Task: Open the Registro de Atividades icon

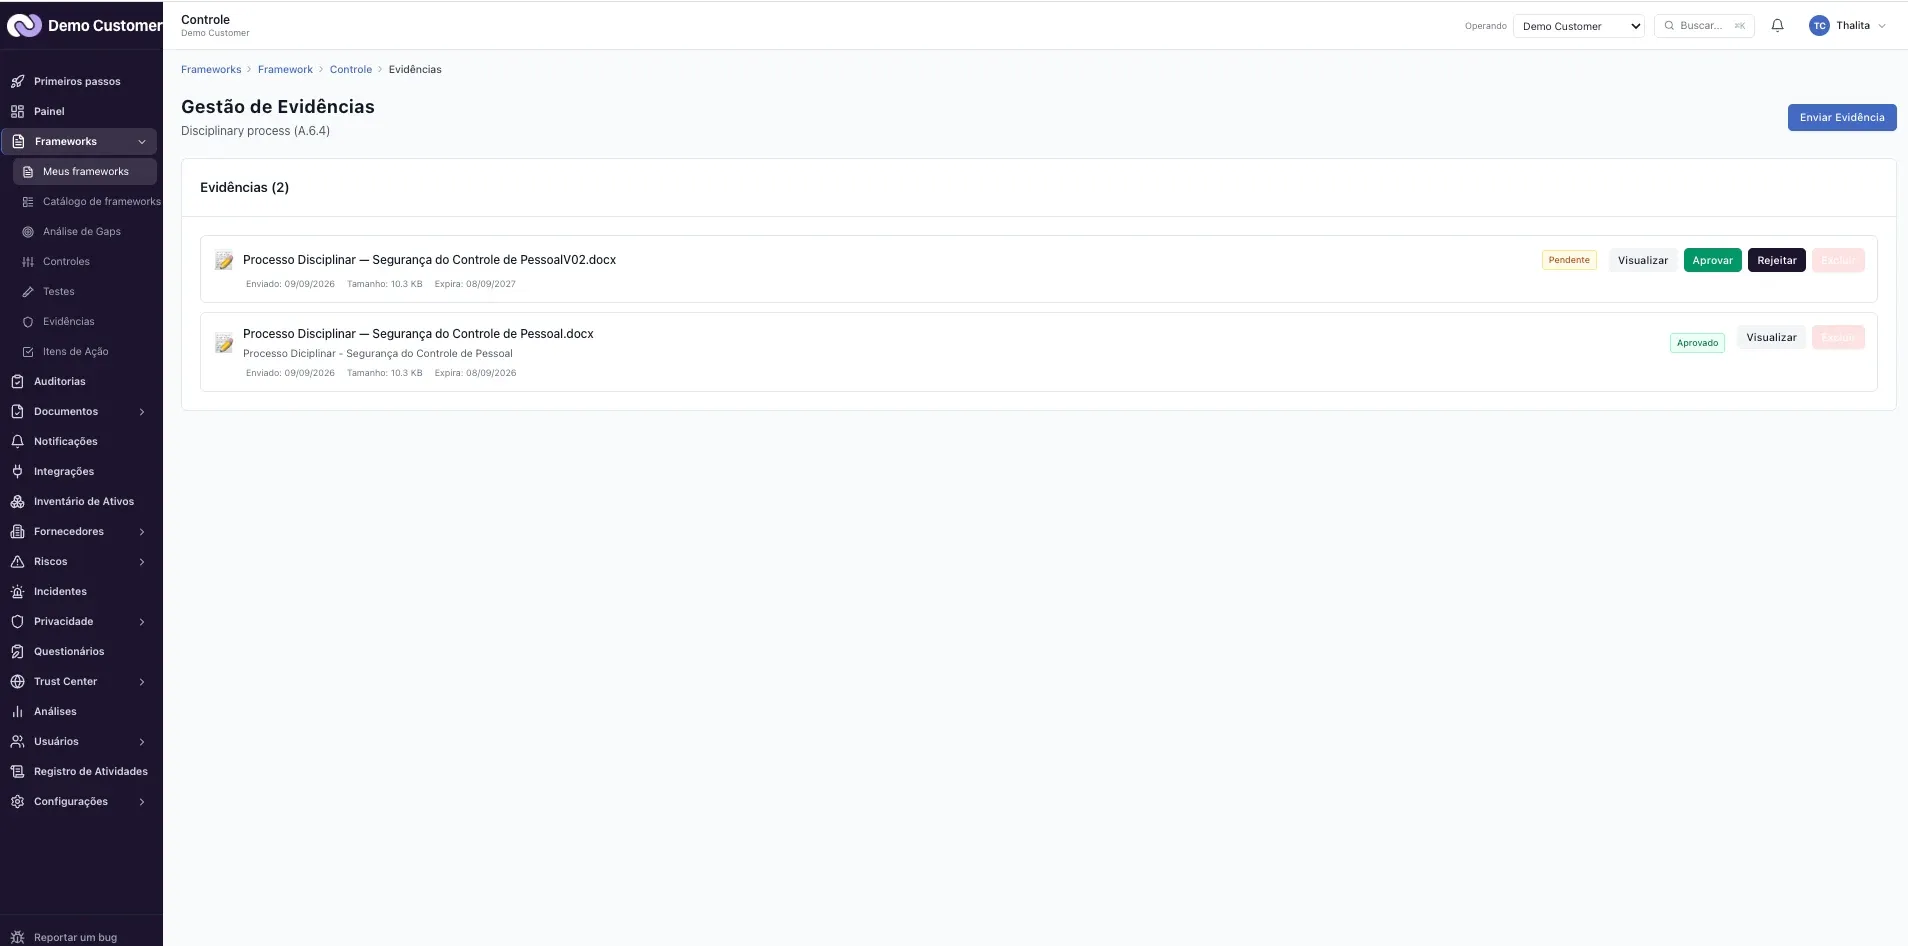Action: coord(17,771)
